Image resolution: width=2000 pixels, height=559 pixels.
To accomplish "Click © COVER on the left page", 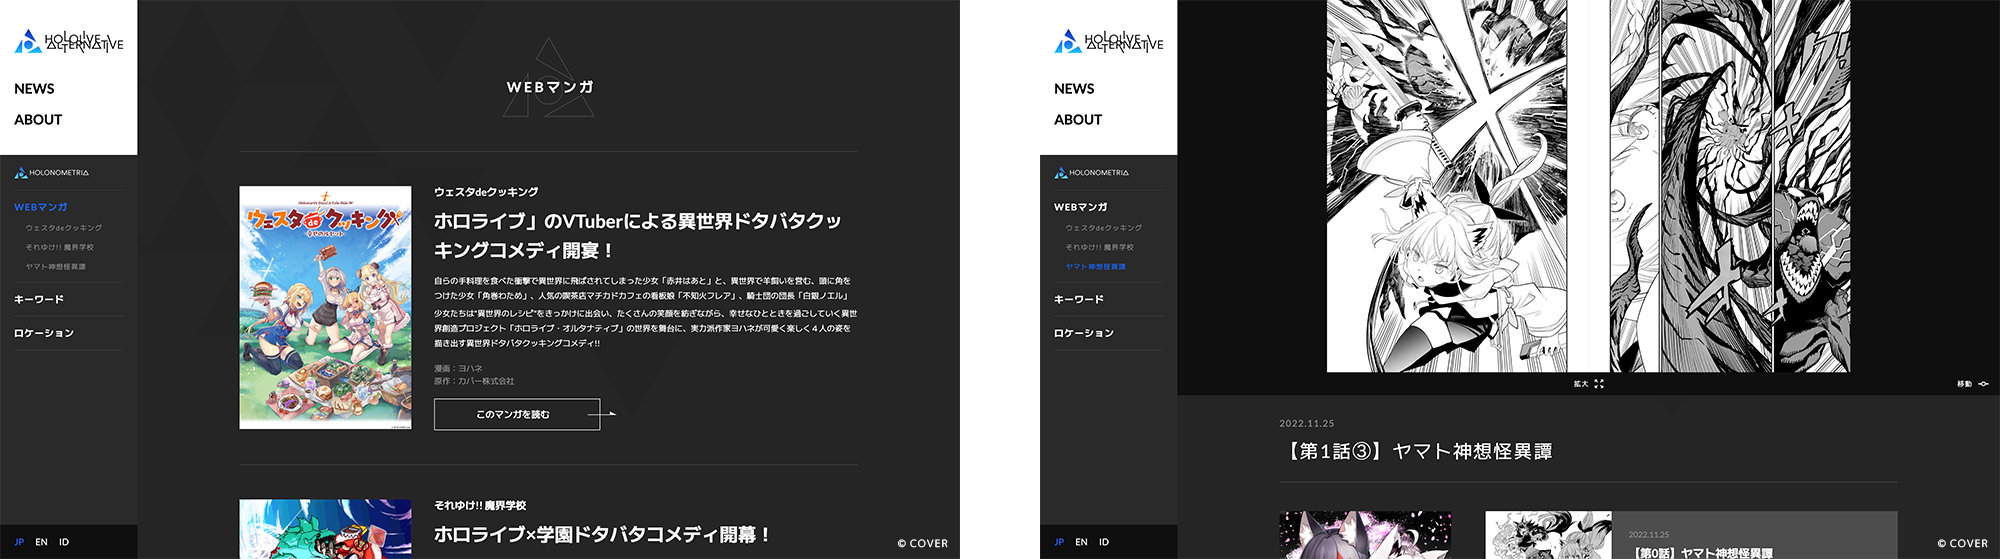I will tap(922, 543).
